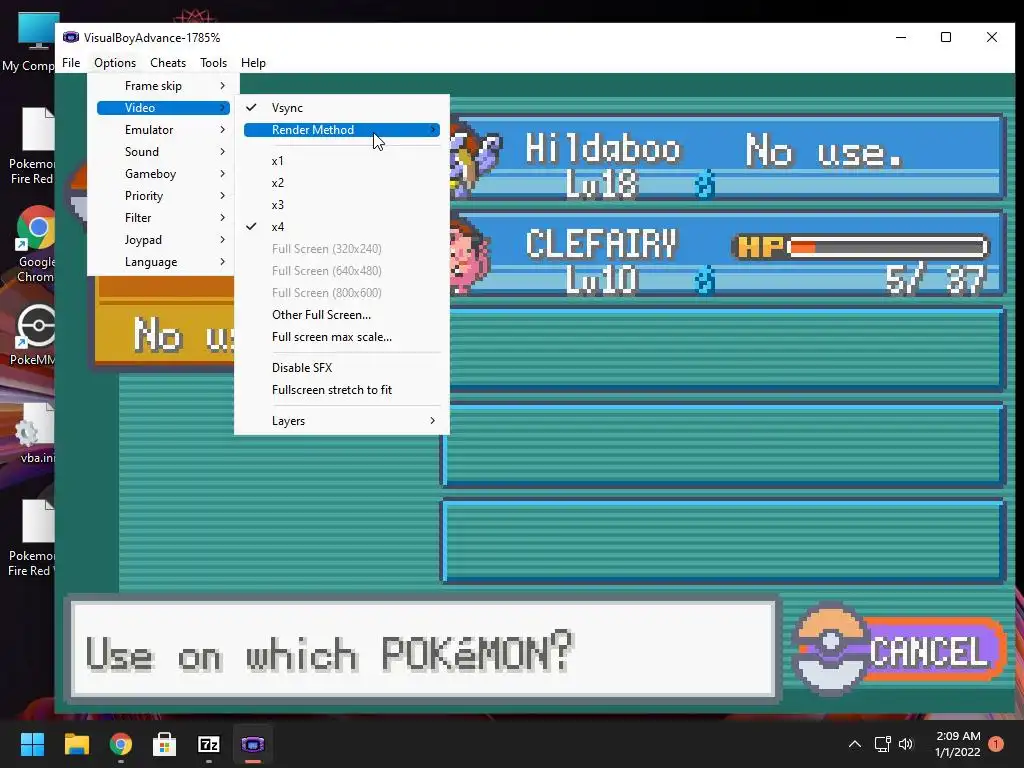Minimize the VisualBoyAdvance window
The image size is (1024, 768).
901,37
